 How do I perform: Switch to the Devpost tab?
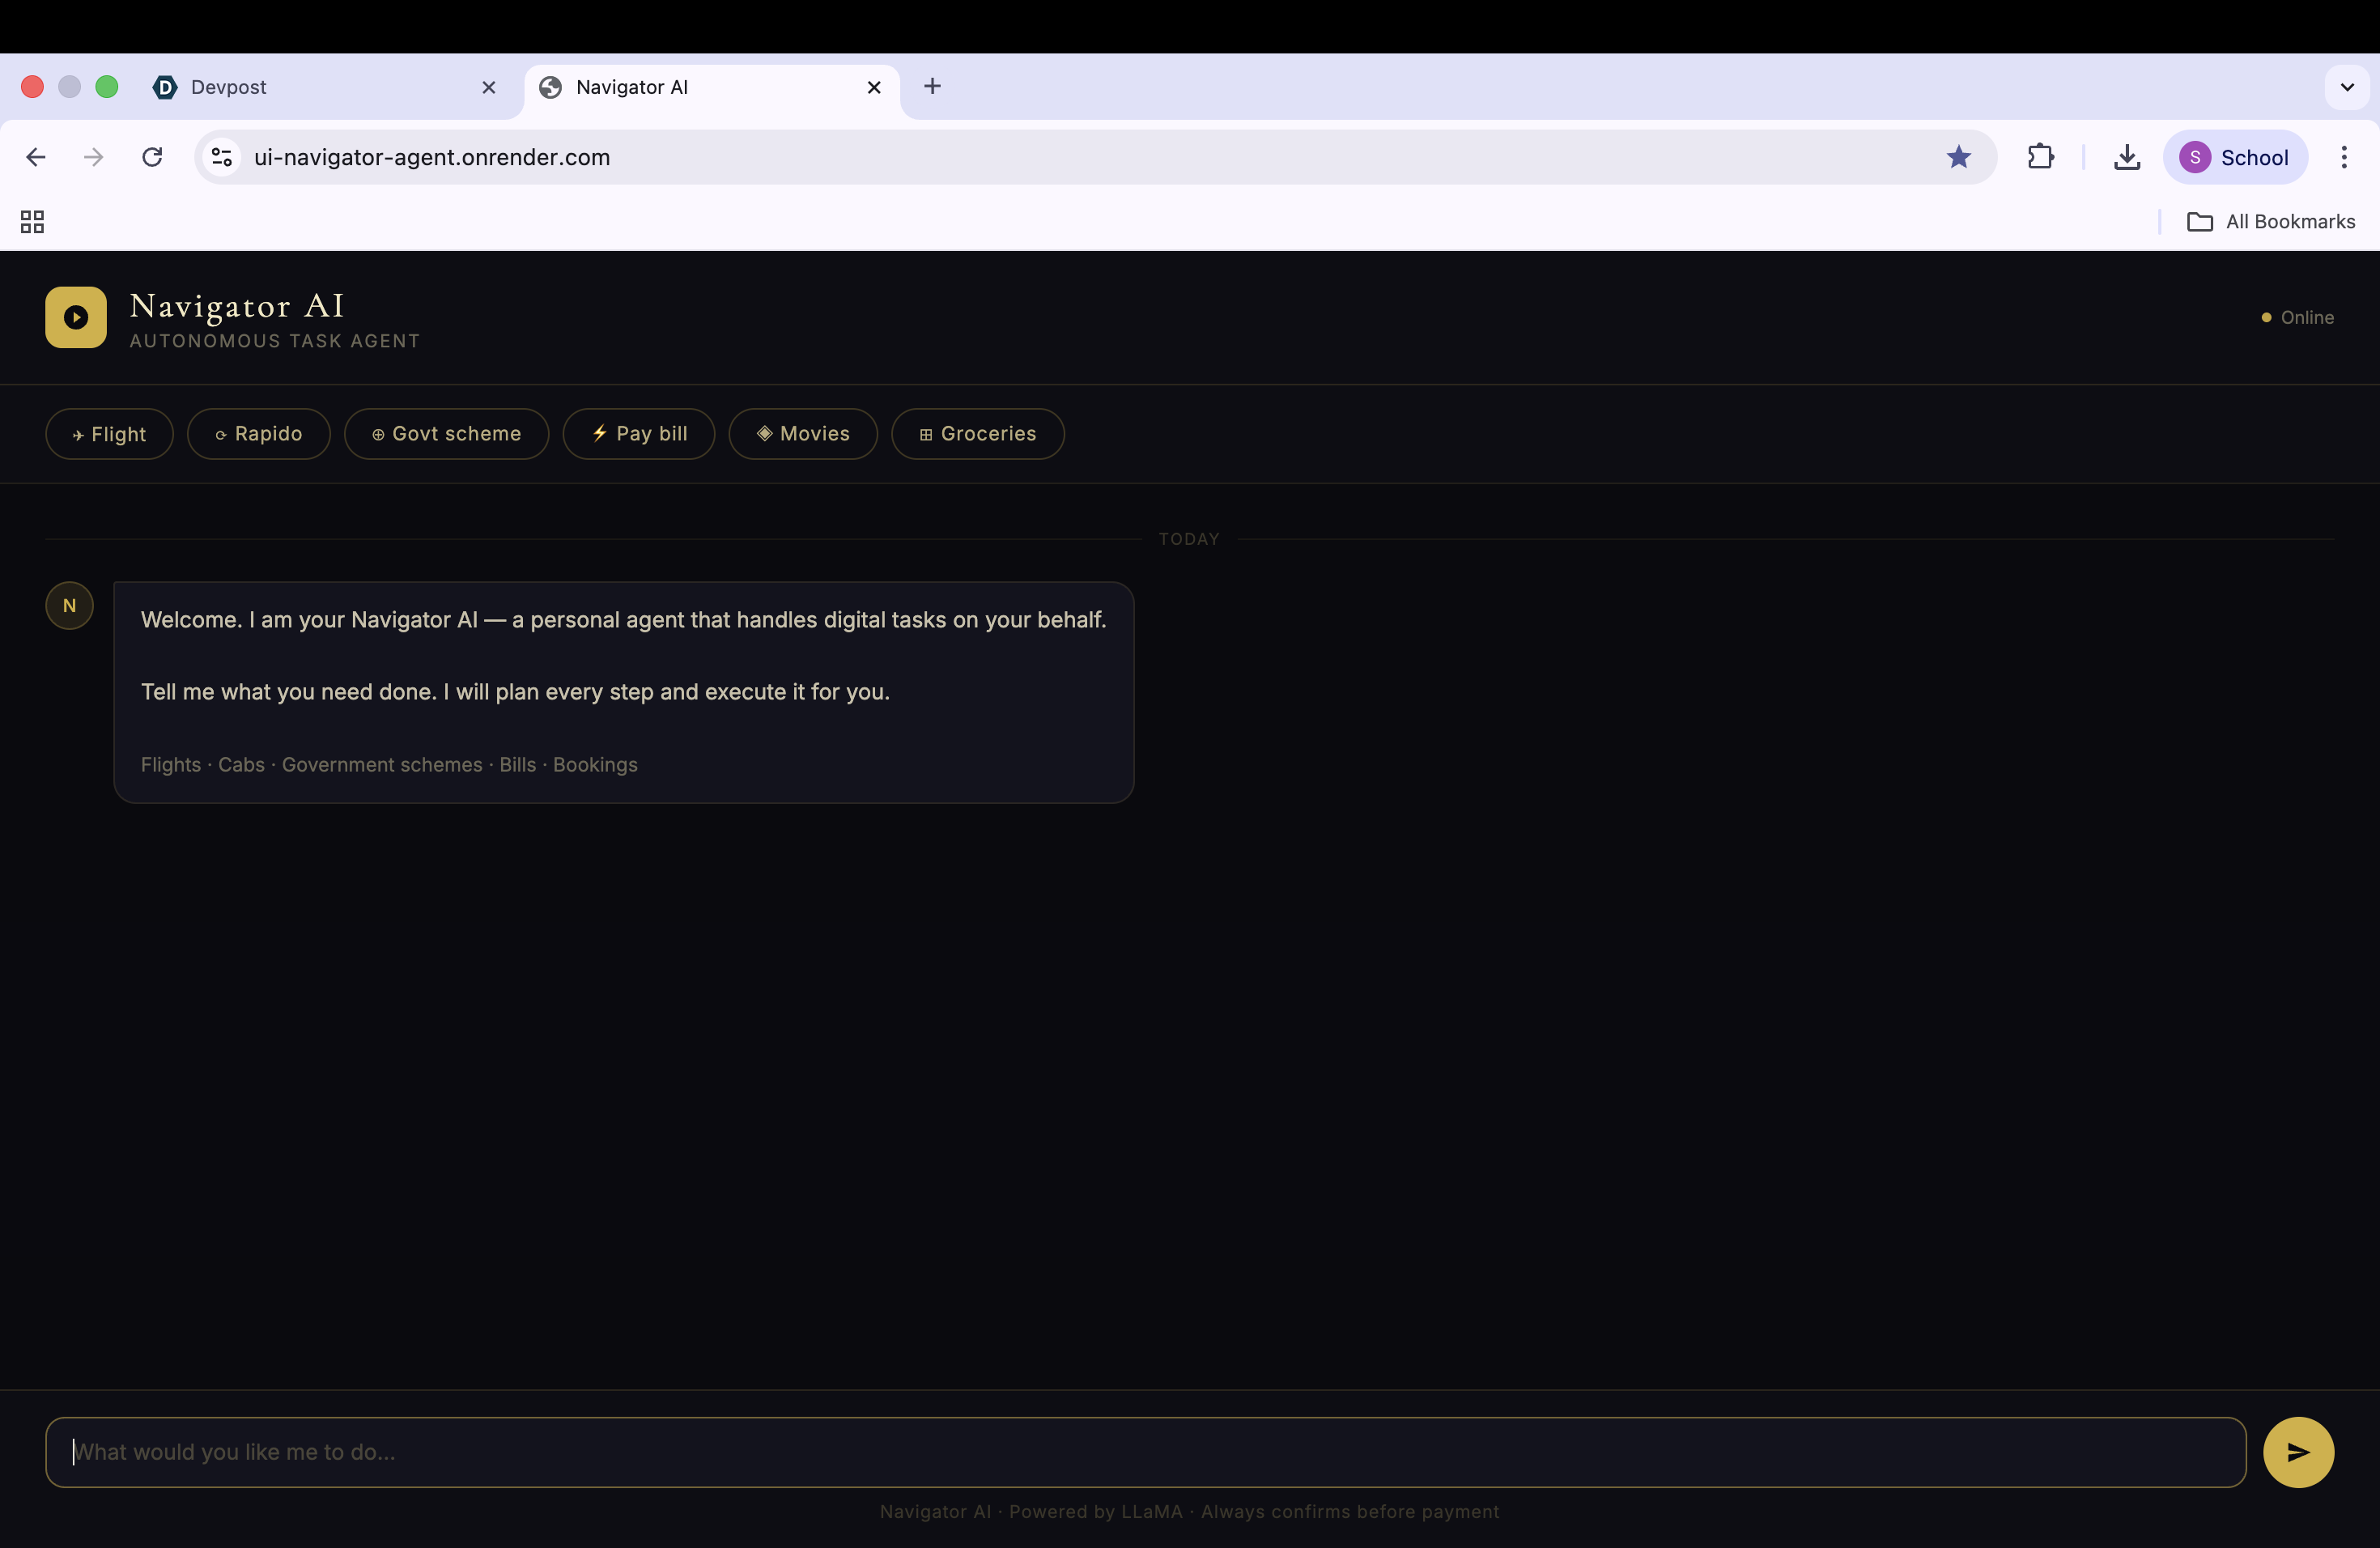click(320, 87)
